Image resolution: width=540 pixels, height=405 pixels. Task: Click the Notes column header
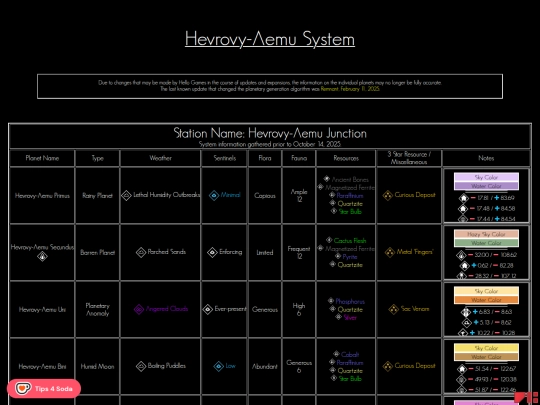tap(486, 158)
